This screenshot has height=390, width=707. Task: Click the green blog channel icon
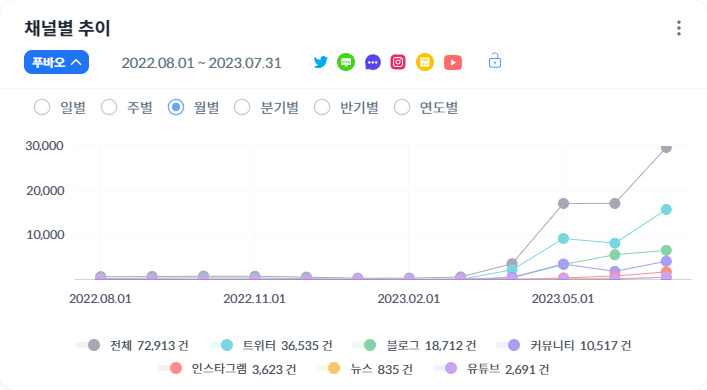point(346,62)
